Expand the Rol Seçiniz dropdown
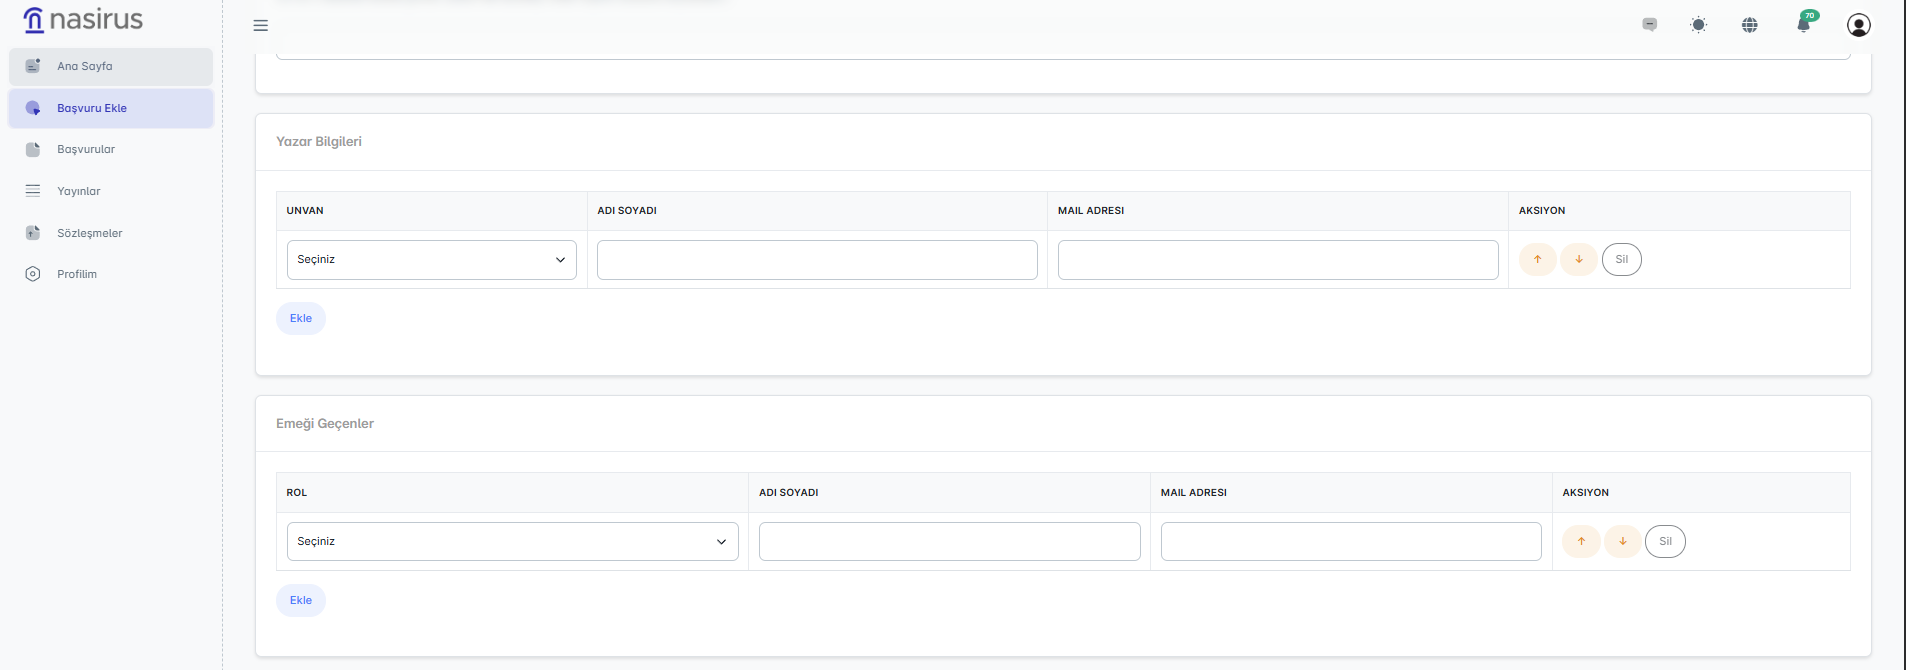Screen dimensions: 1906x670 [x=512, y=542]
